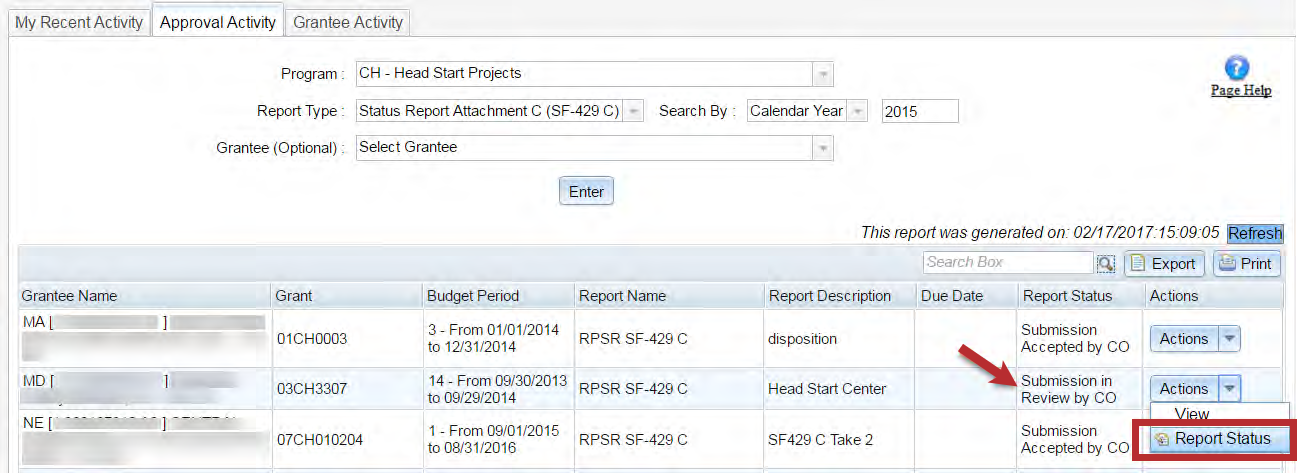Select the Approval Activity tab

tap(217, 22)
